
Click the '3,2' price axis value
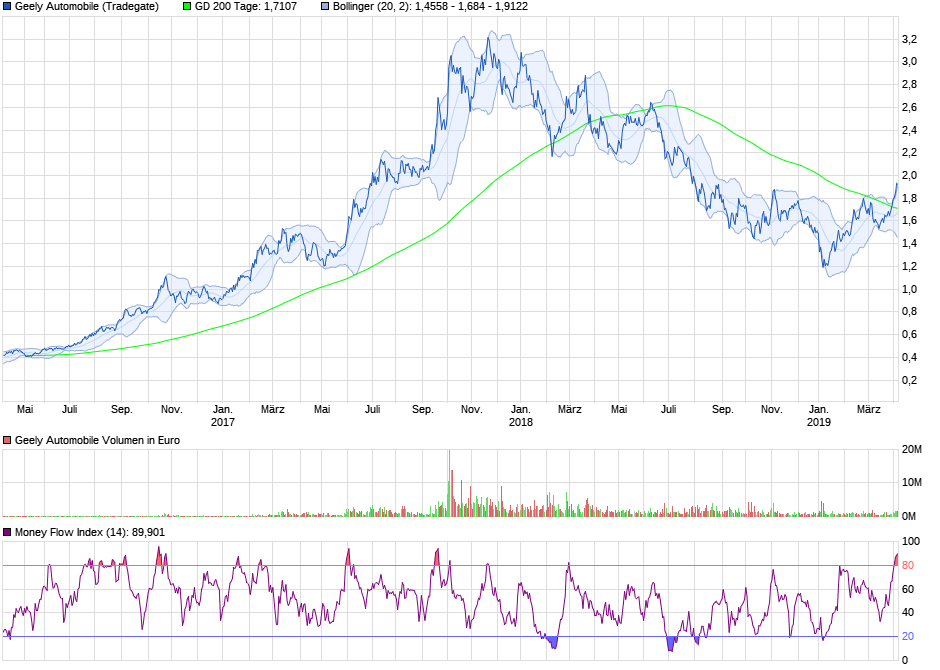(x=909, y=40)
